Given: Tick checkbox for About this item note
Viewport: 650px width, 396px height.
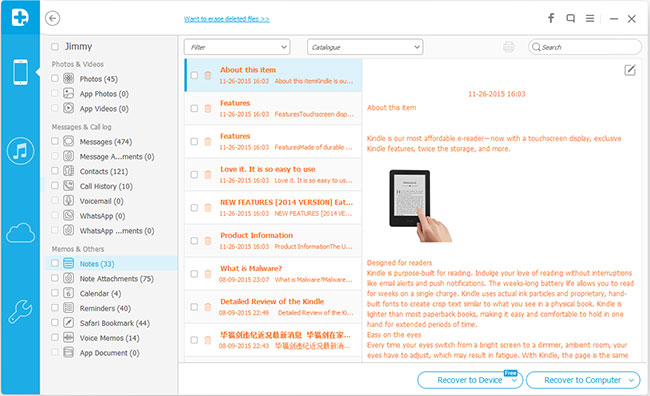Looking at the screenshot, I should tap(194, 75).
